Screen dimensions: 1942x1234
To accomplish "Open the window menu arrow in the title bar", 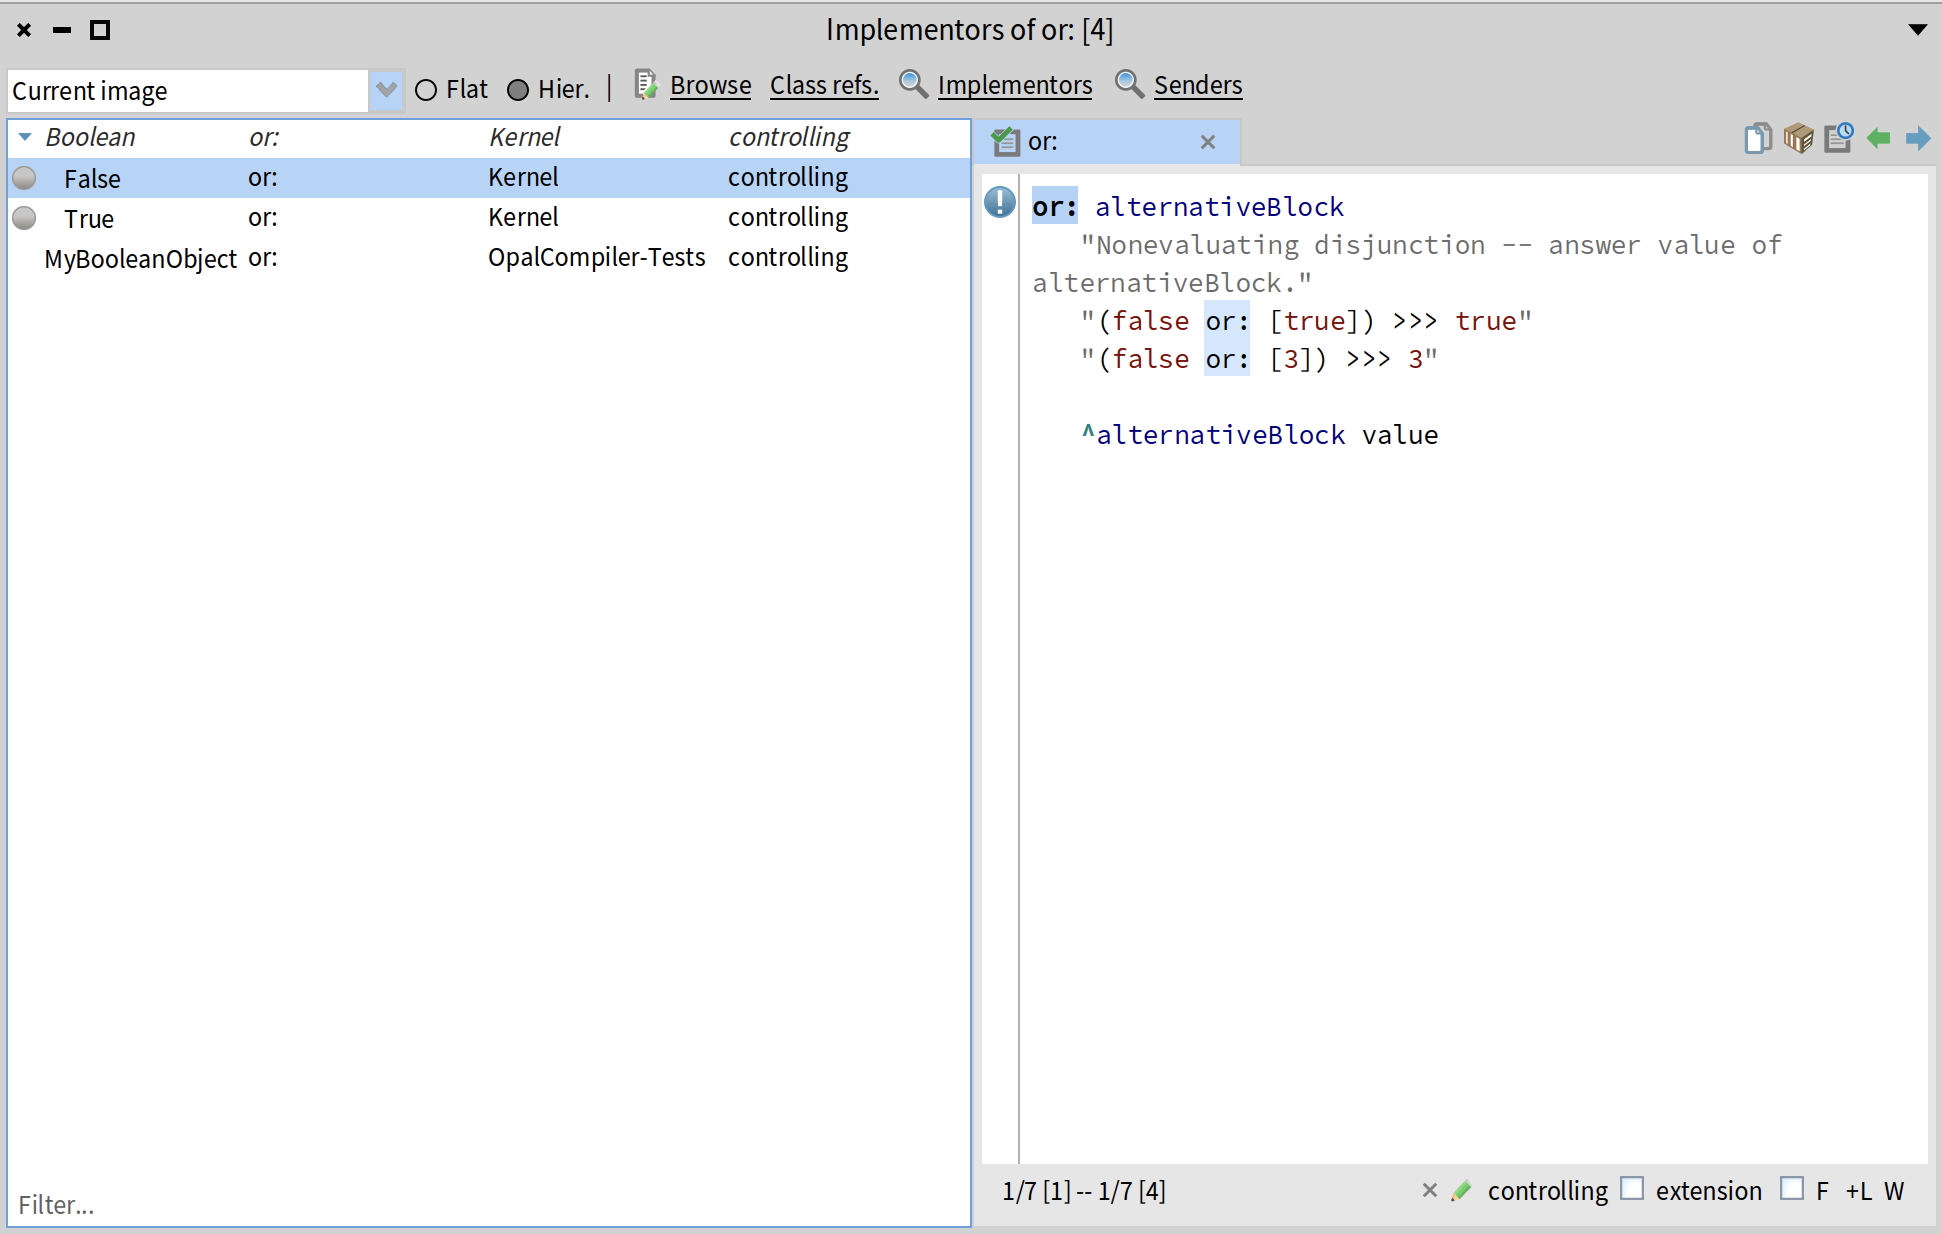I will [1917, 30].
